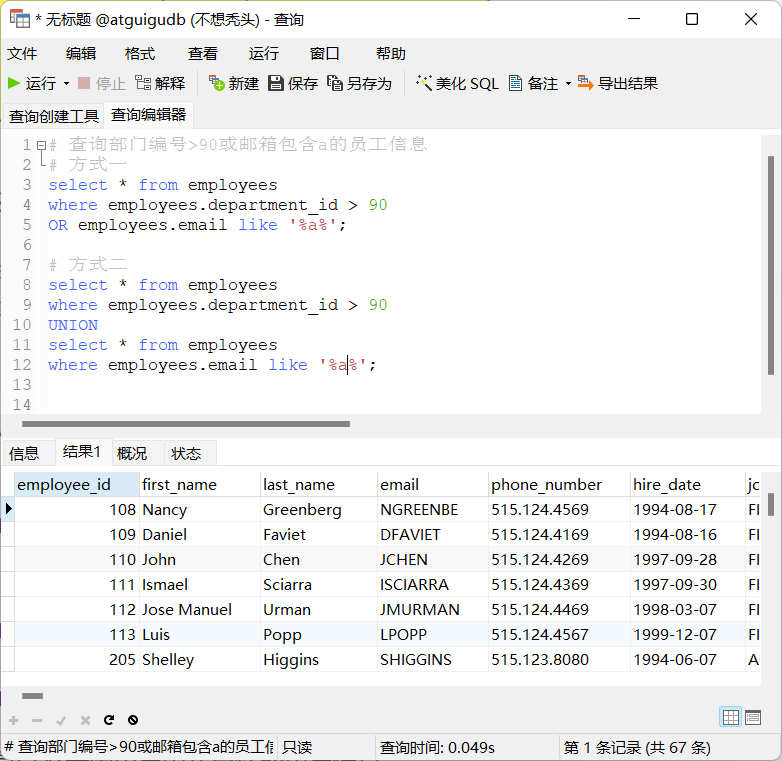This screenshot has width=782, height=761.
Task: Switch to Query Builder tab (查询创建工具)
Action: tap(53, 116)
